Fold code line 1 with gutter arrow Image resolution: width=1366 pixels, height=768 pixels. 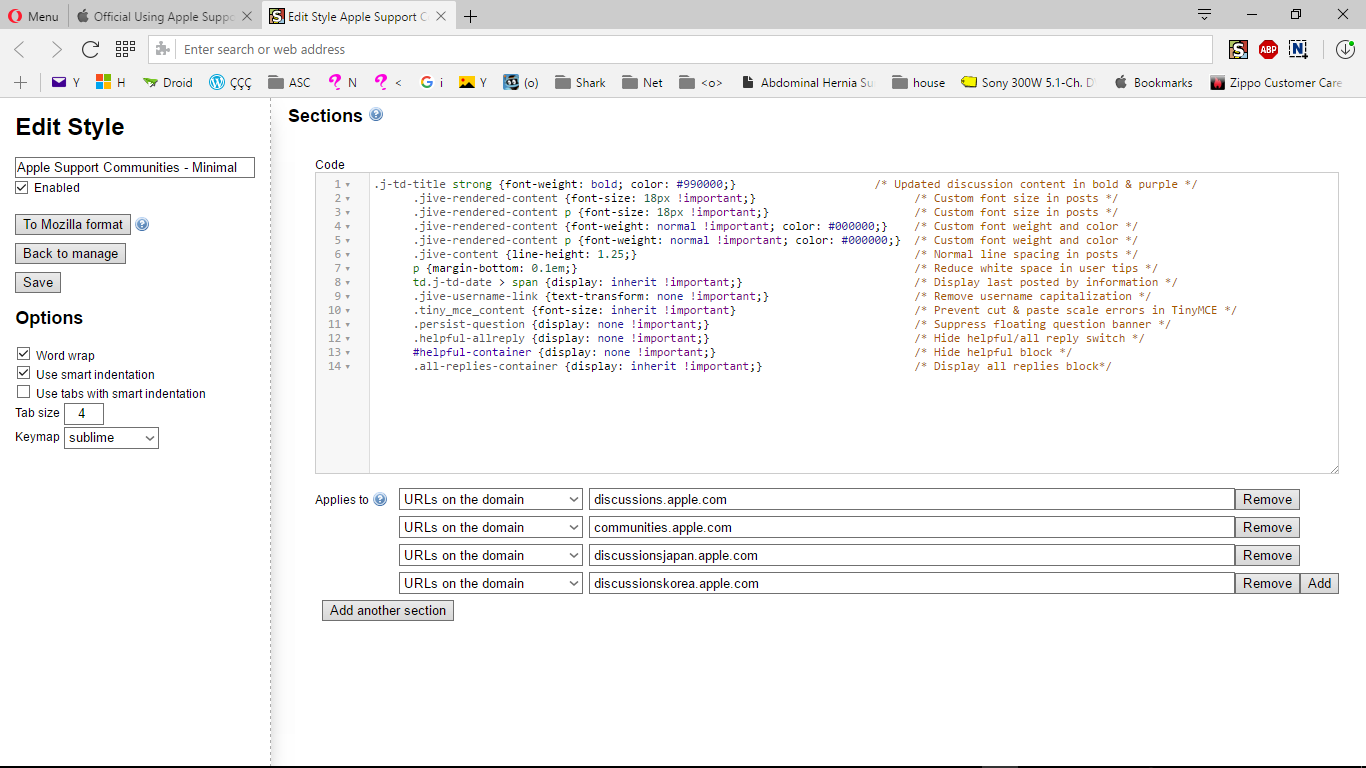coord(348,185)
